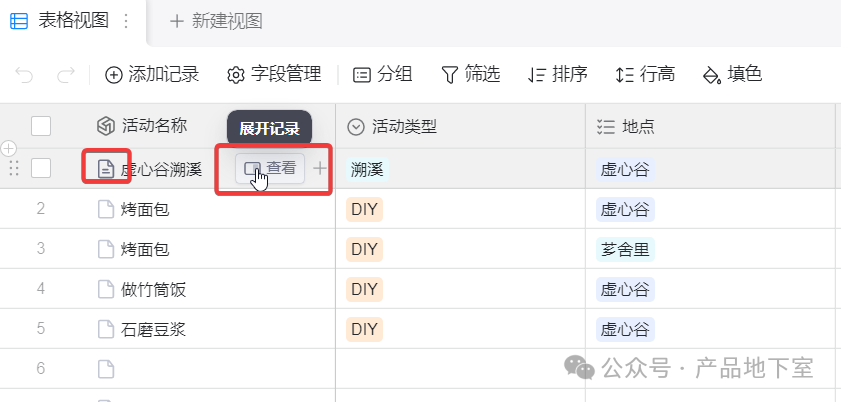
Task: Open the 表格视图 view options menu
Action: coord(126,21)
